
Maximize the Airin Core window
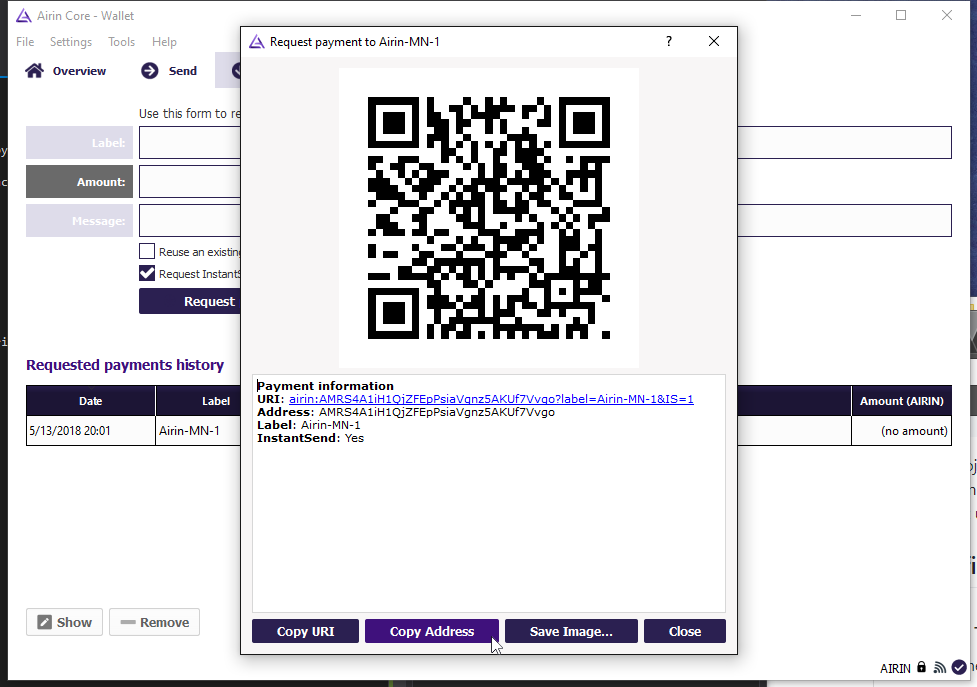[x=901, y=15]
